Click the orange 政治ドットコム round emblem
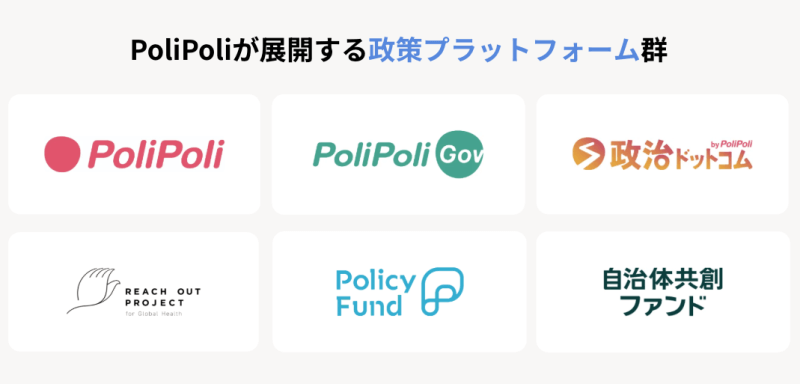The image size is (800, 384). [x=588, y=154]
